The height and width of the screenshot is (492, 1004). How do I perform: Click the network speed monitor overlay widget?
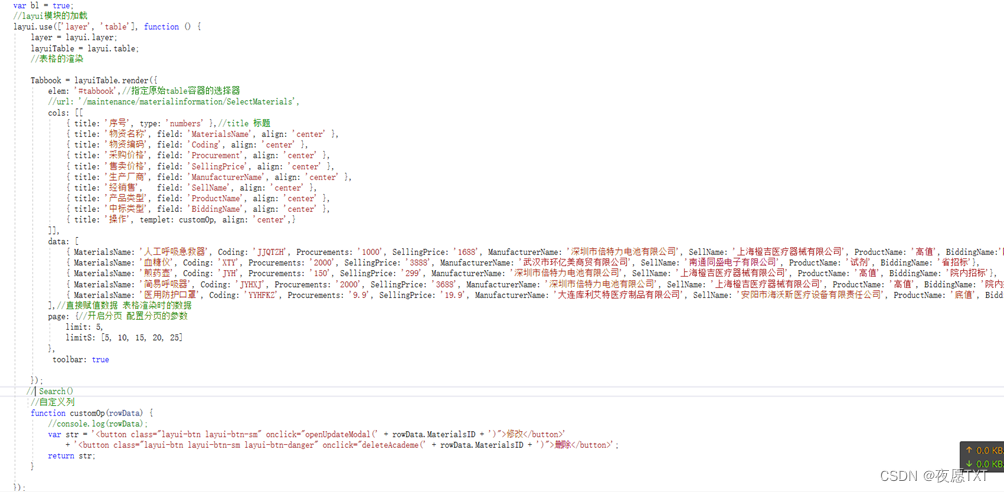pos(982,457)
